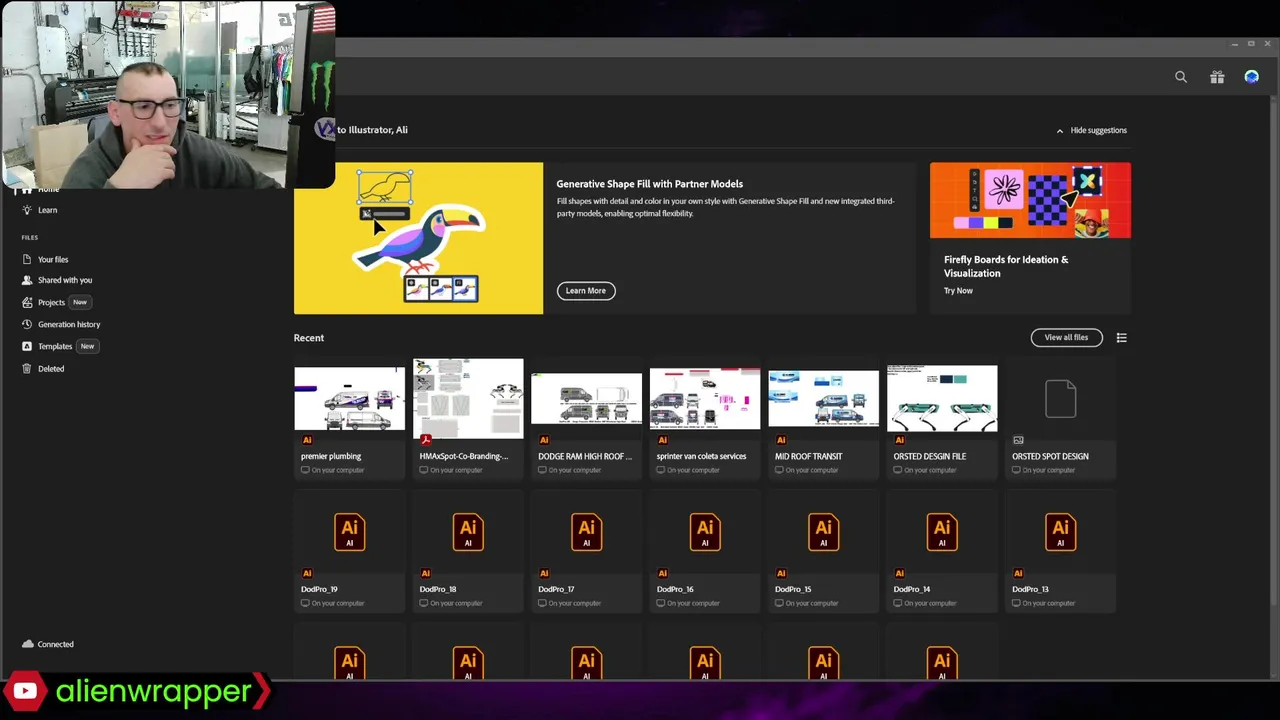Open the What's New gift icon
1280x720 pixels.
pos(1217,77)
